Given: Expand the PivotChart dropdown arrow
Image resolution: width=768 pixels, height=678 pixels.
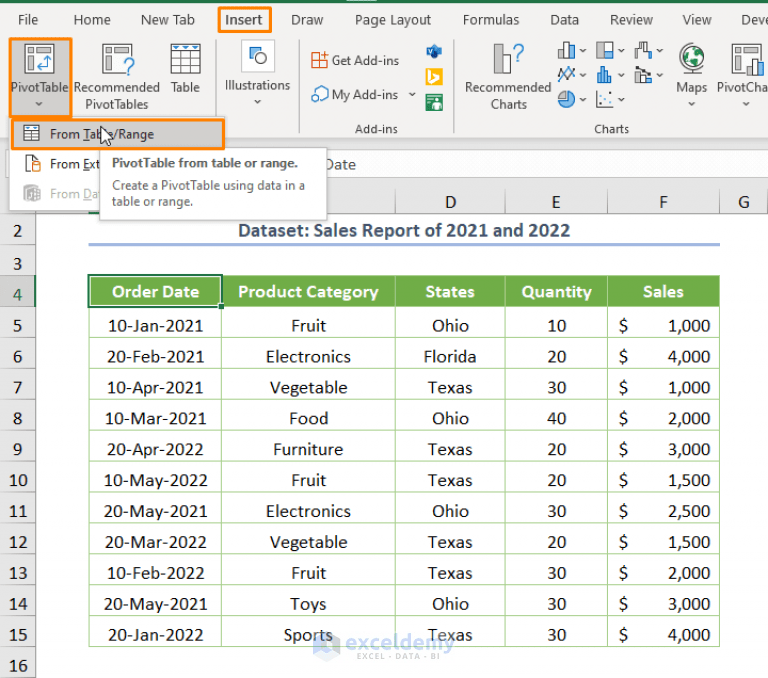Looking at the screenshot, I should tap(746, 104).
